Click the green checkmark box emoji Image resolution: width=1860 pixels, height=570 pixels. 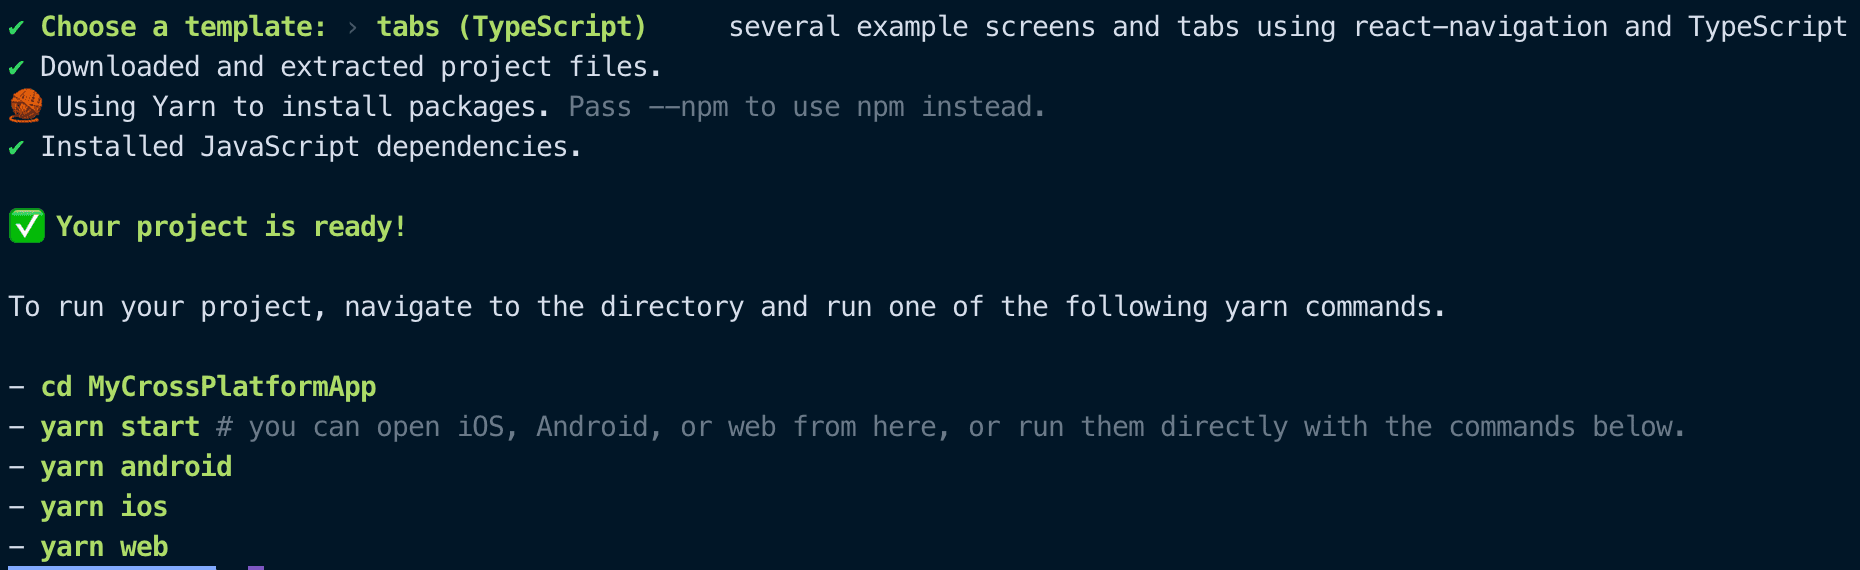(x=27, y=226)
